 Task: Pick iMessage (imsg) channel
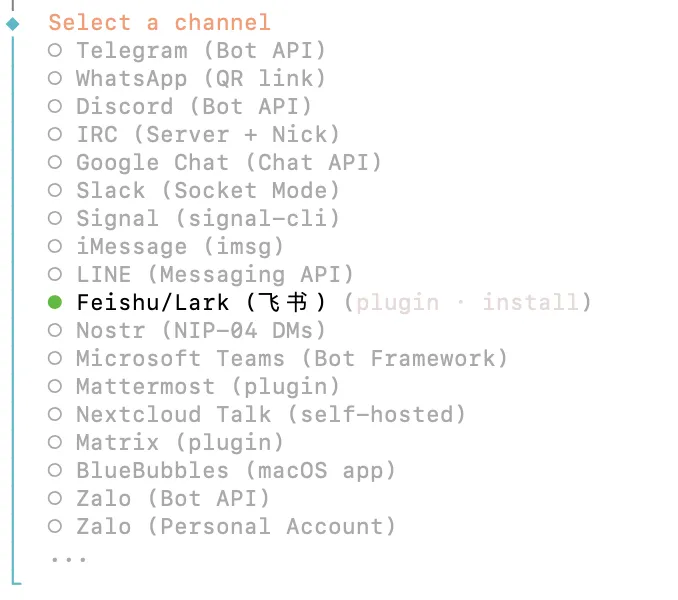[55, 246]
